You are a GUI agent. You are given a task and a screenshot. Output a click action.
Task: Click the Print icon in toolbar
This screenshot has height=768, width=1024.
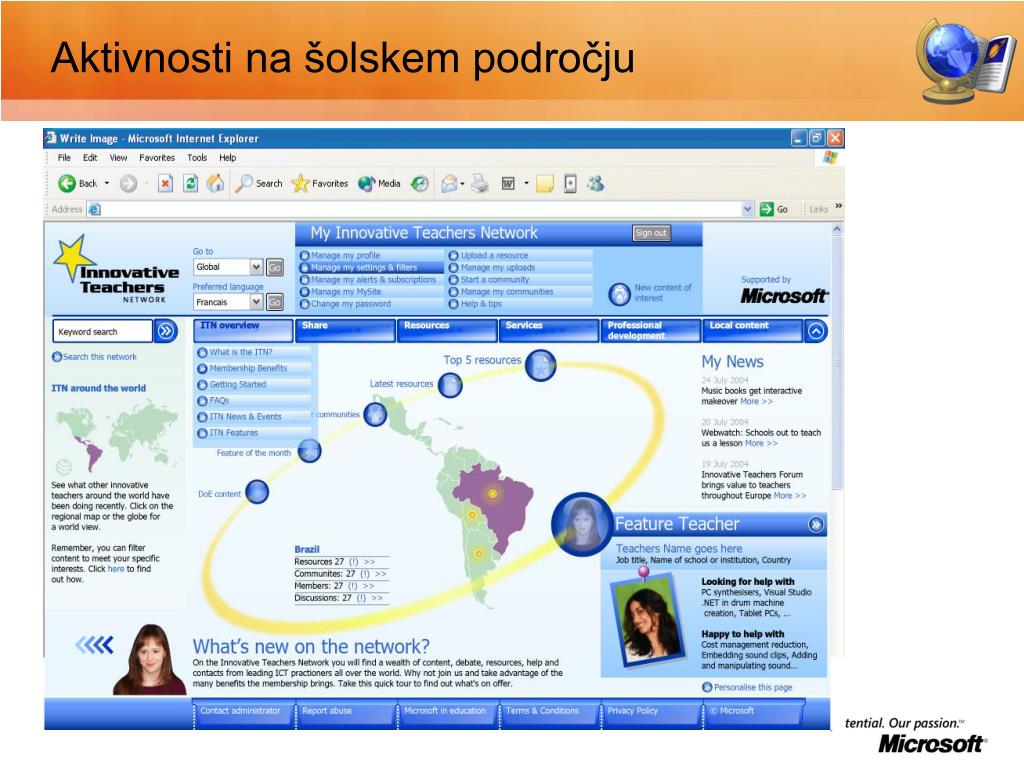[480, 184]
